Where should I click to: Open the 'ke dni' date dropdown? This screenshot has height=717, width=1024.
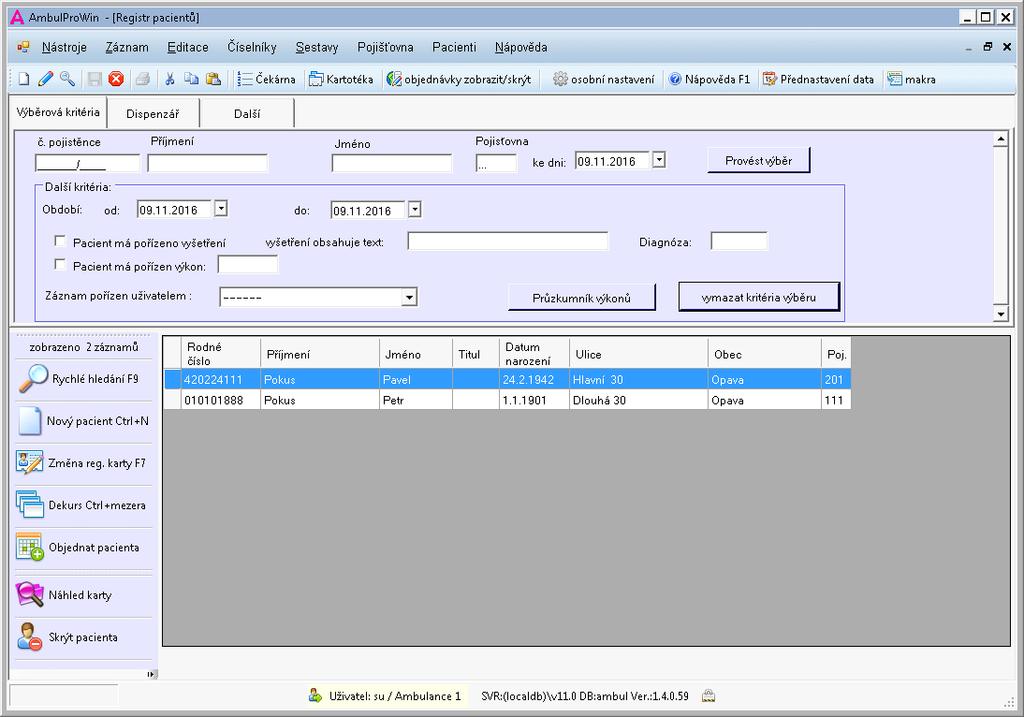659,160
